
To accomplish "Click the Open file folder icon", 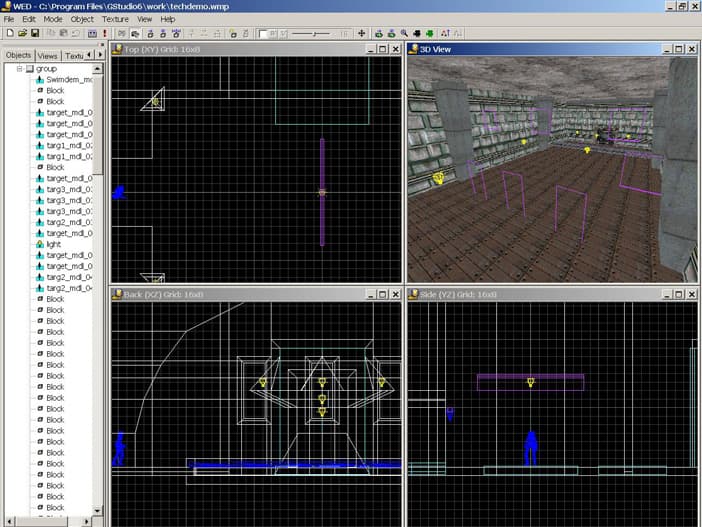I will coord(22,33).
